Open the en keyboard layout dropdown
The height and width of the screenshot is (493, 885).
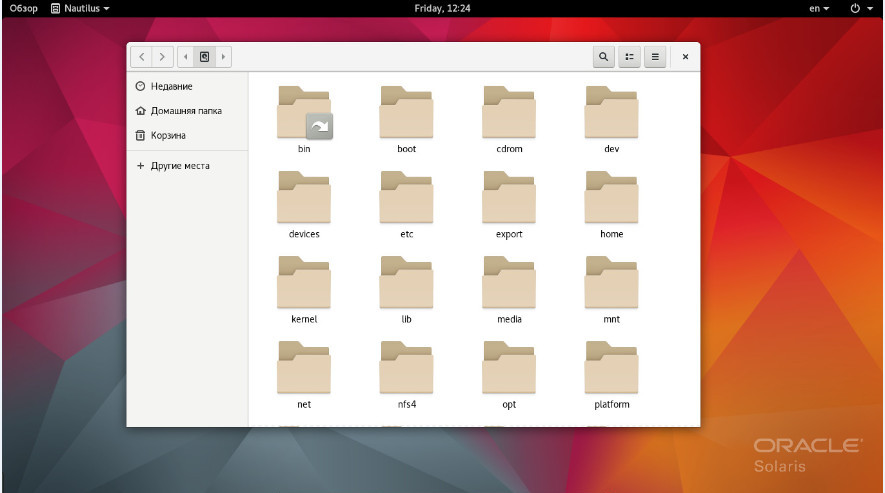819,8
